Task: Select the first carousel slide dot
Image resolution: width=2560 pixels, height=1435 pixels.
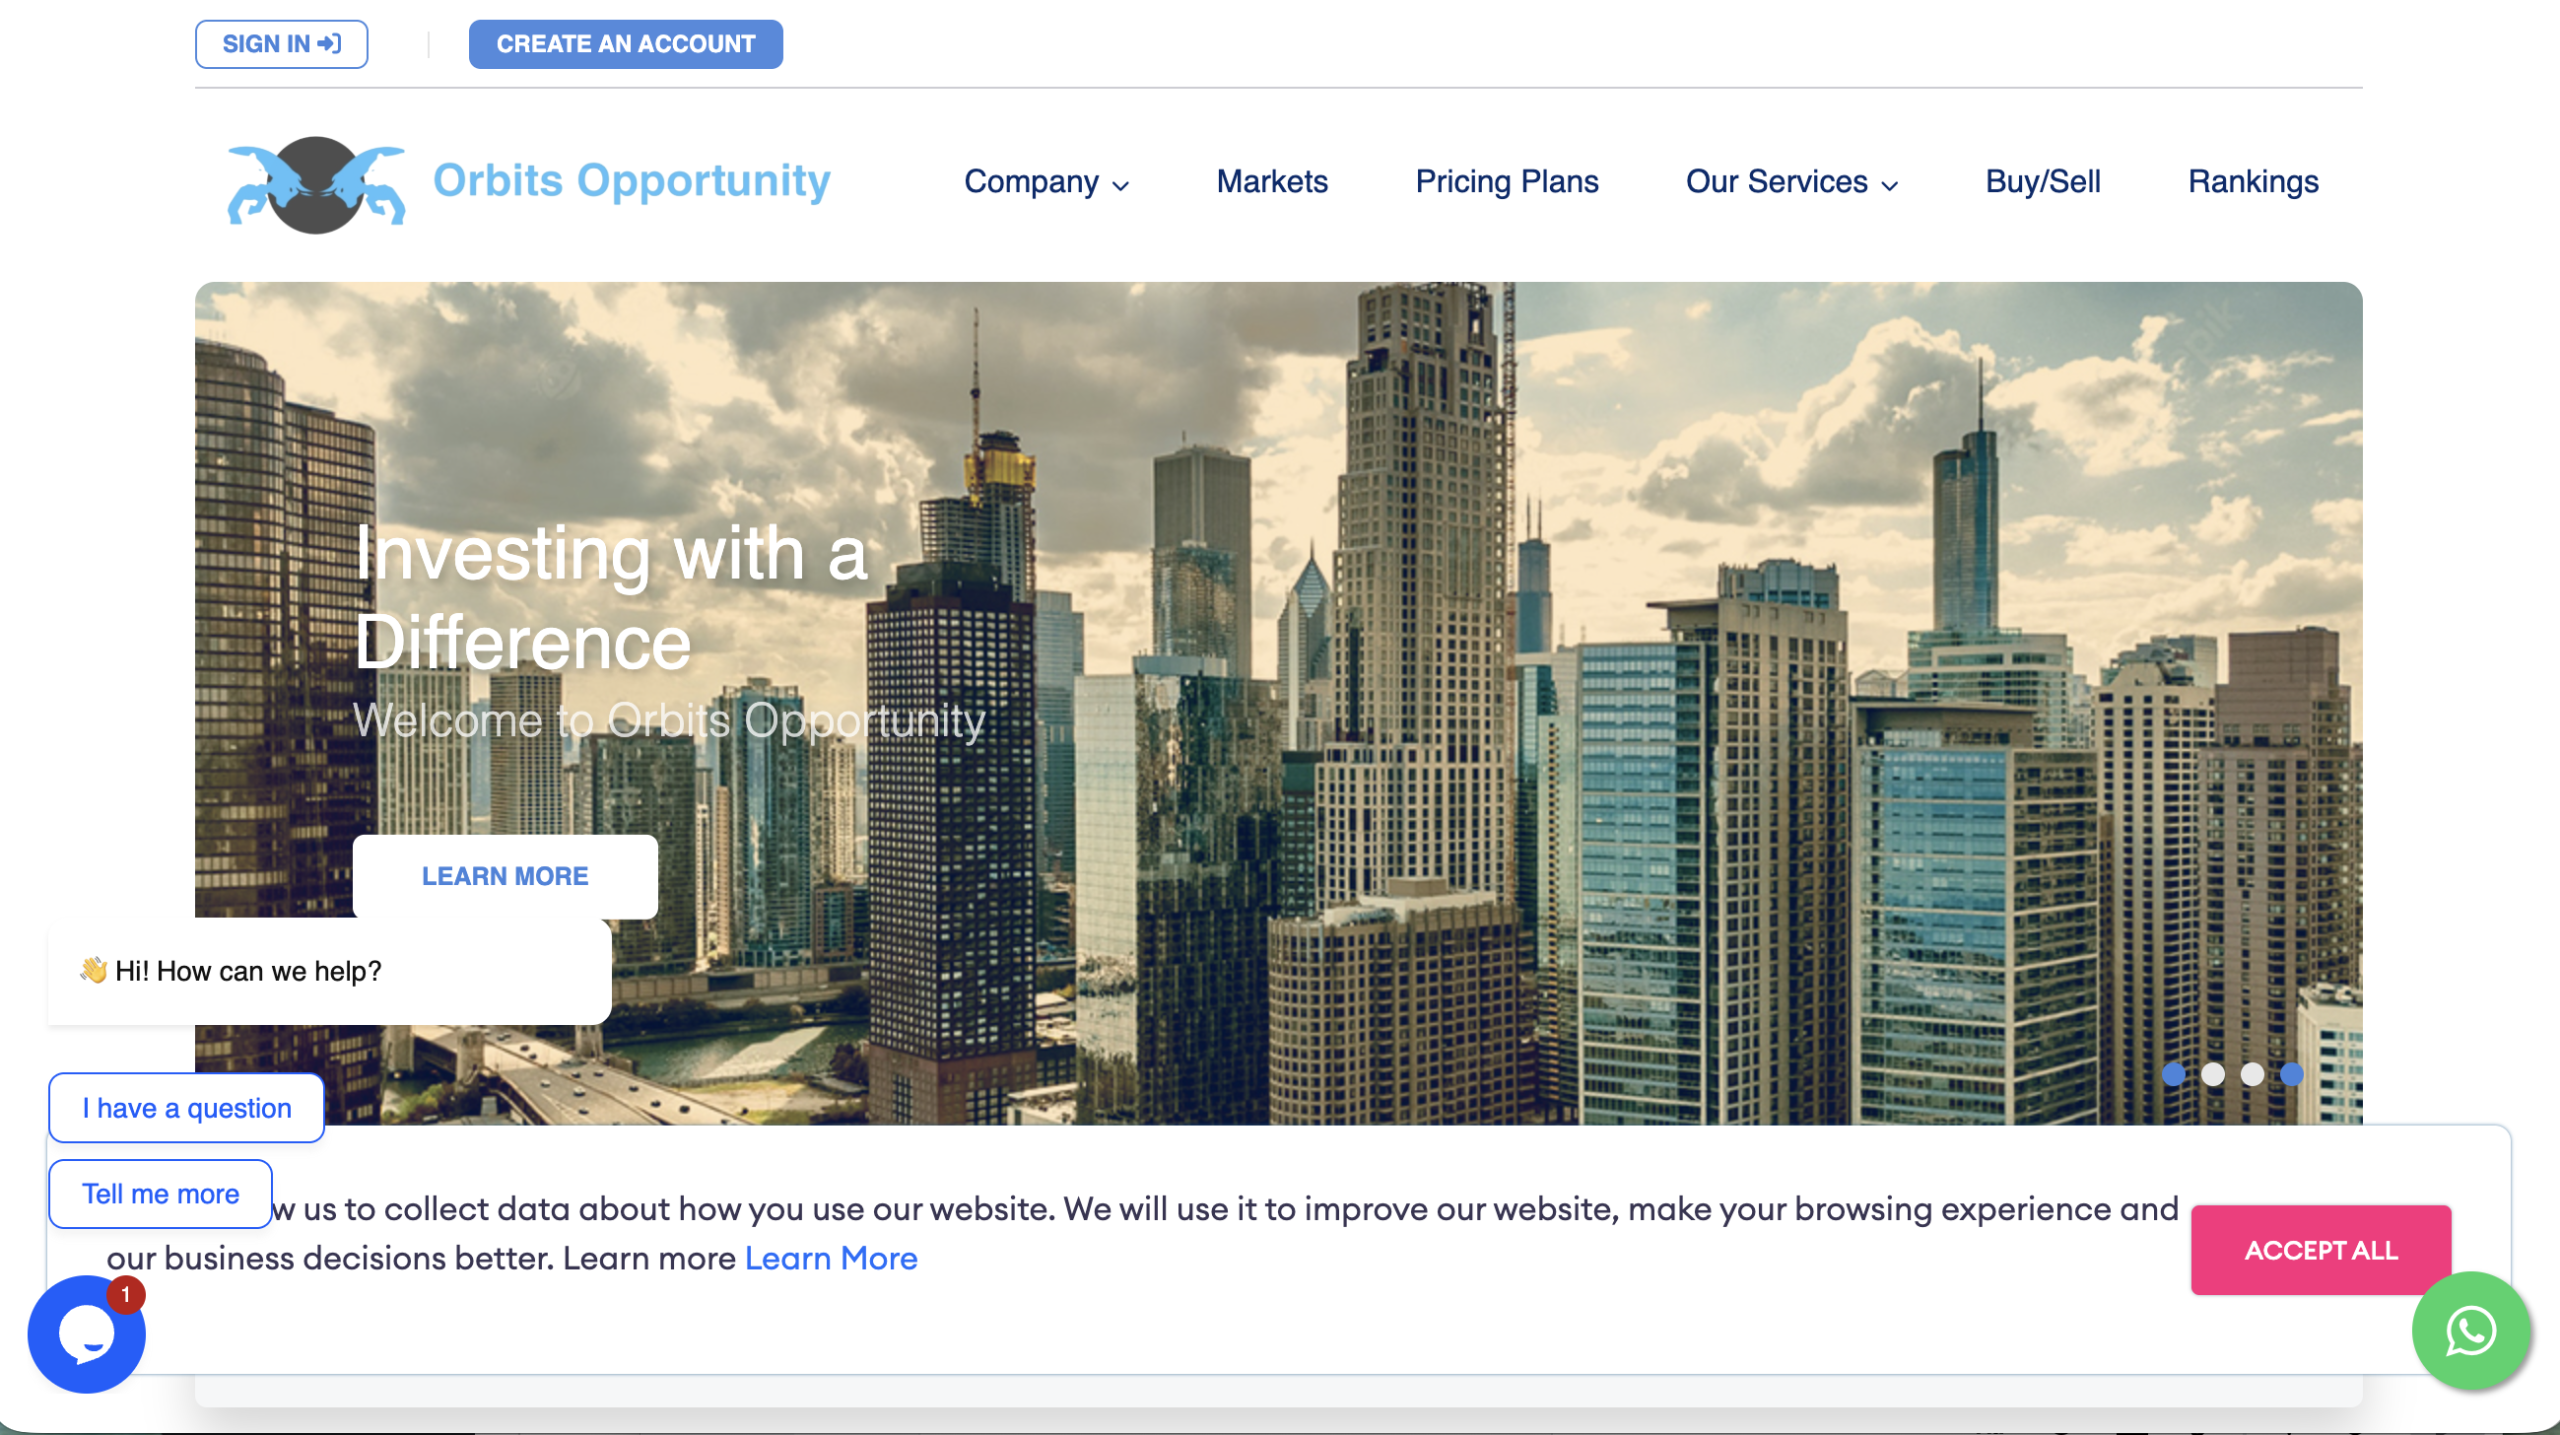Action: [2173, 1074]
